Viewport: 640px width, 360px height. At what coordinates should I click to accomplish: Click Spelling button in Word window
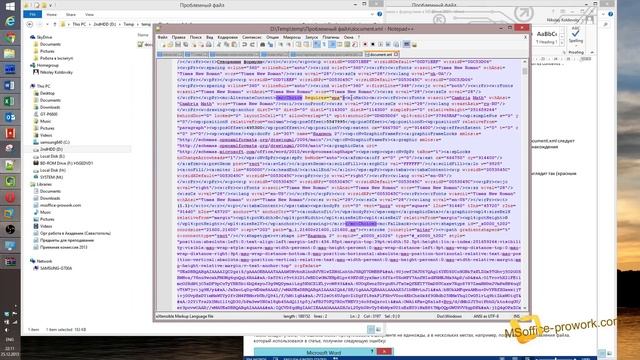(x=576, y=36)
